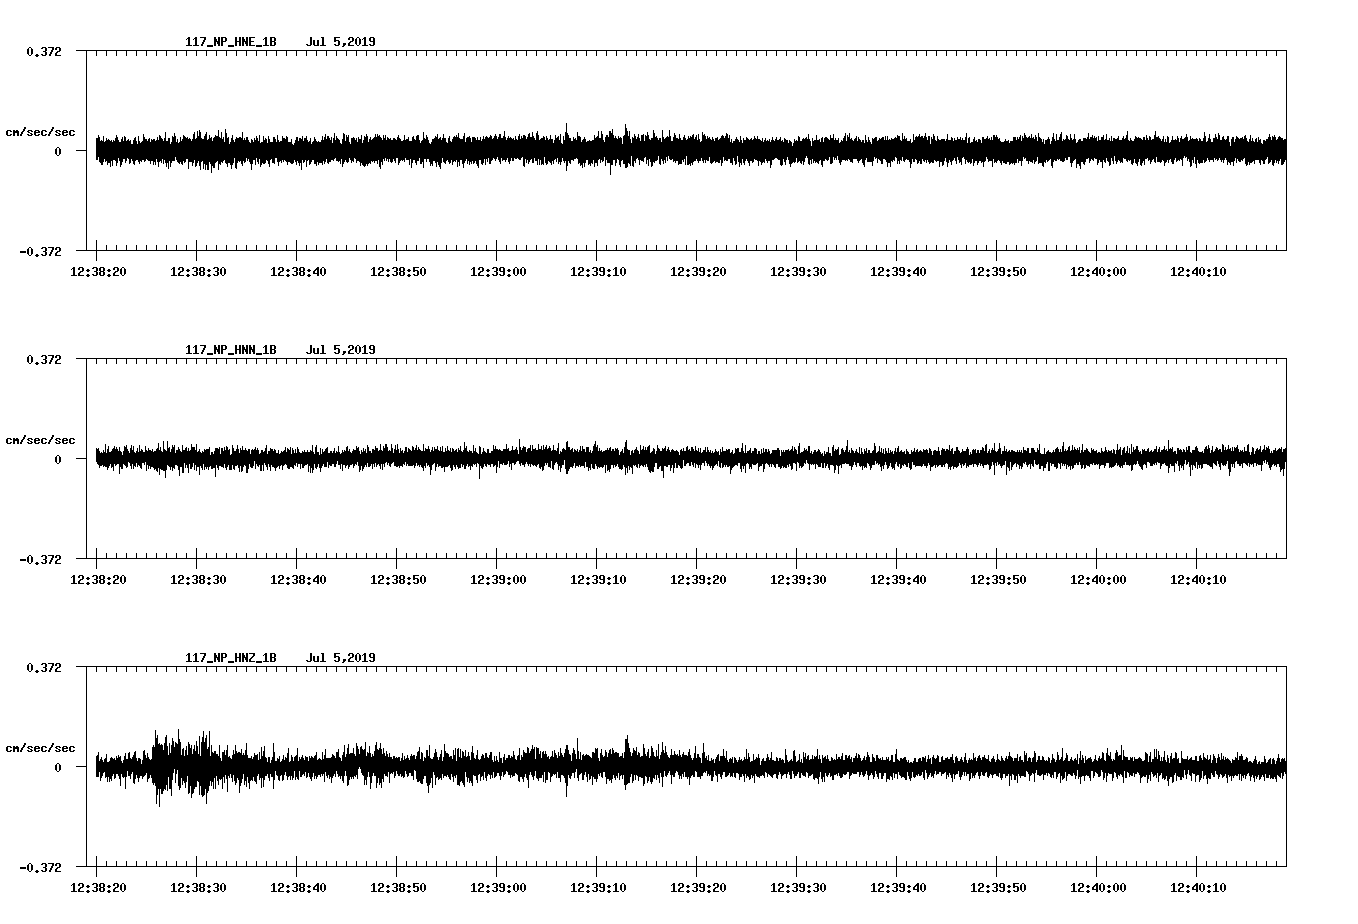Click 12:38:50 time label under HNZ plot

point(398,888)
